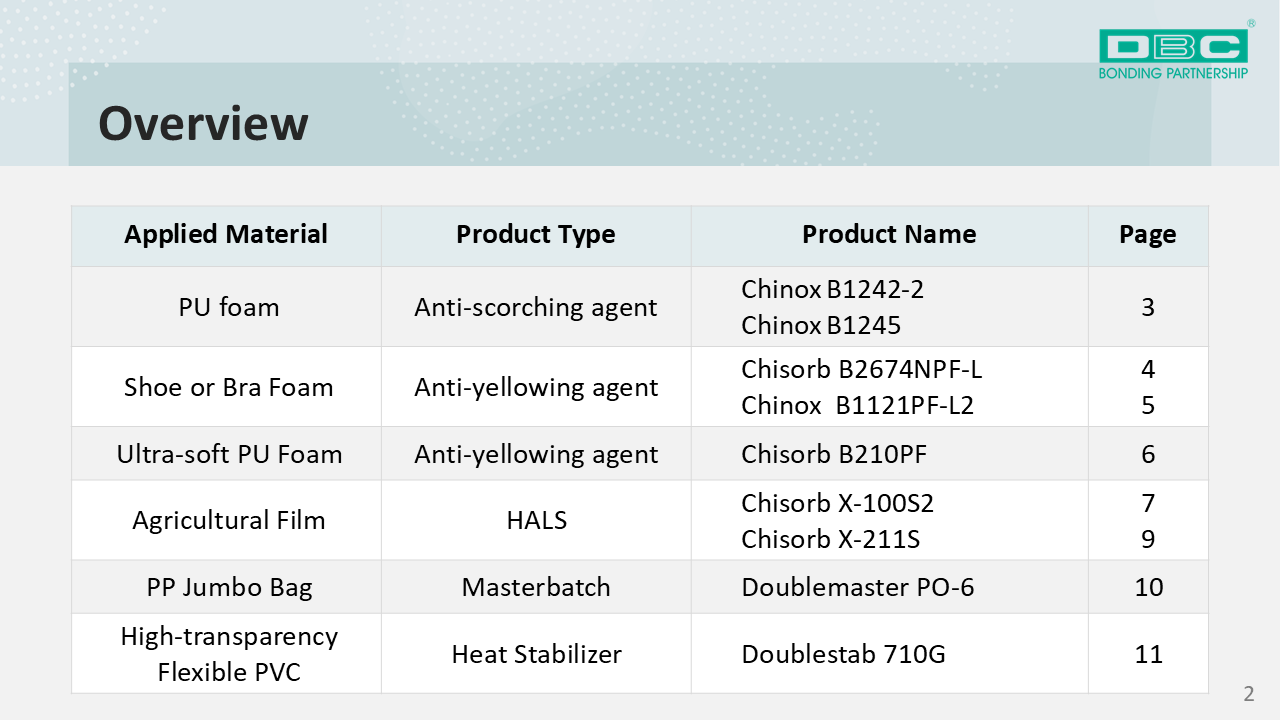Click the Shoe or Bra Foam cell
The image size is (1280, 720).
coord(228,387)
